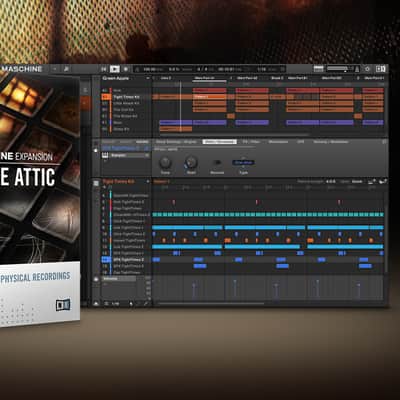
Task: Click the 1/16 step grid value at the bottom
Action: [x=115, y=304]
